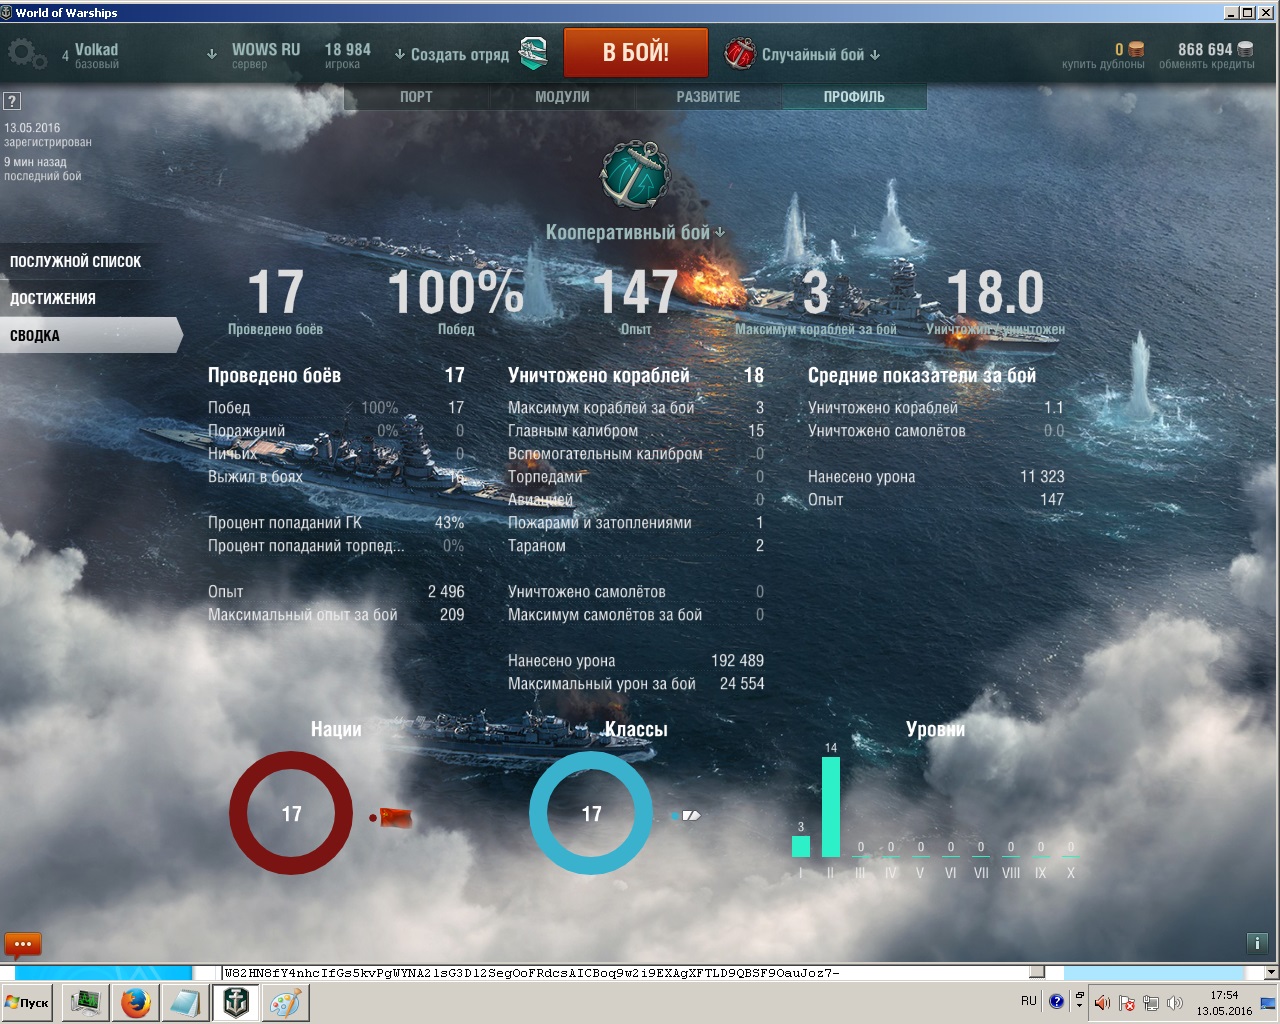Viewport: 1280px width, 1024px height.
Task: Click the ship class icon in Классы legend
Action: [x=691, y=816]
